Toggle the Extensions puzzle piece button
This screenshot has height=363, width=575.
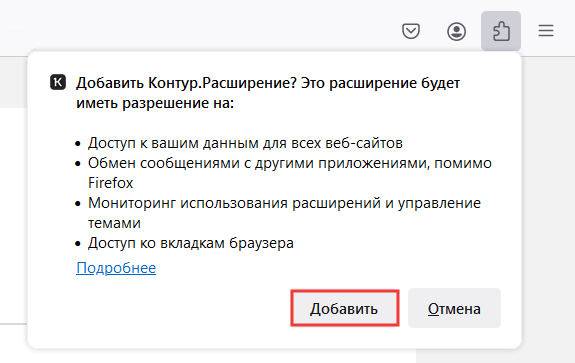pyautogui.click(x=501, y=31)
